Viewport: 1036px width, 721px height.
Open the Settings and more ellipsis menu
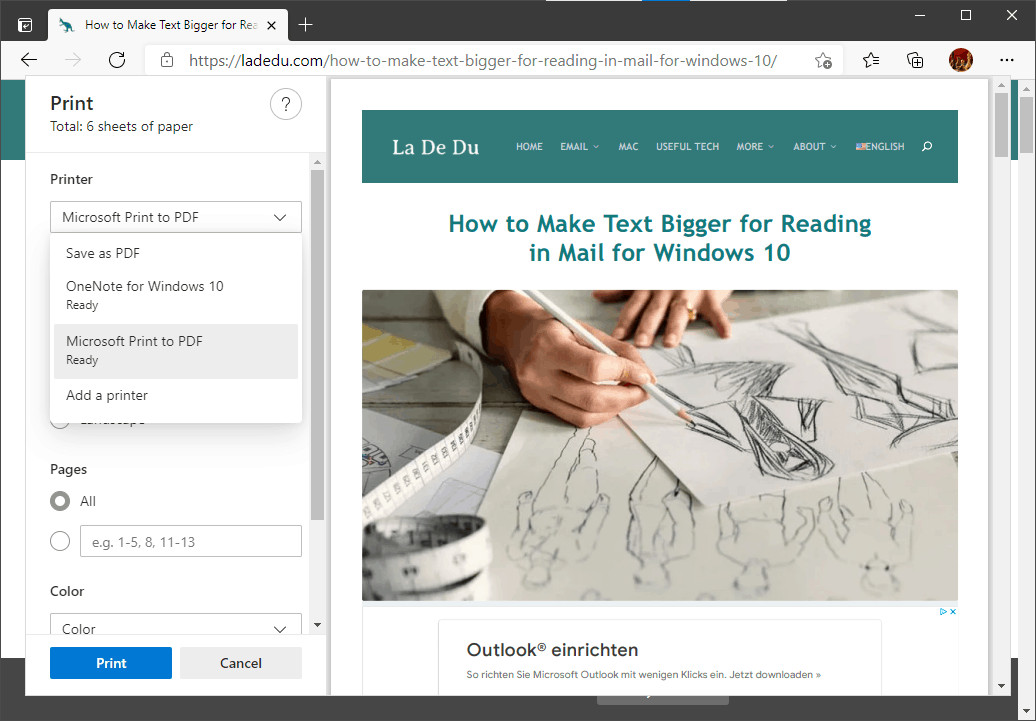tap(1007, 60)
